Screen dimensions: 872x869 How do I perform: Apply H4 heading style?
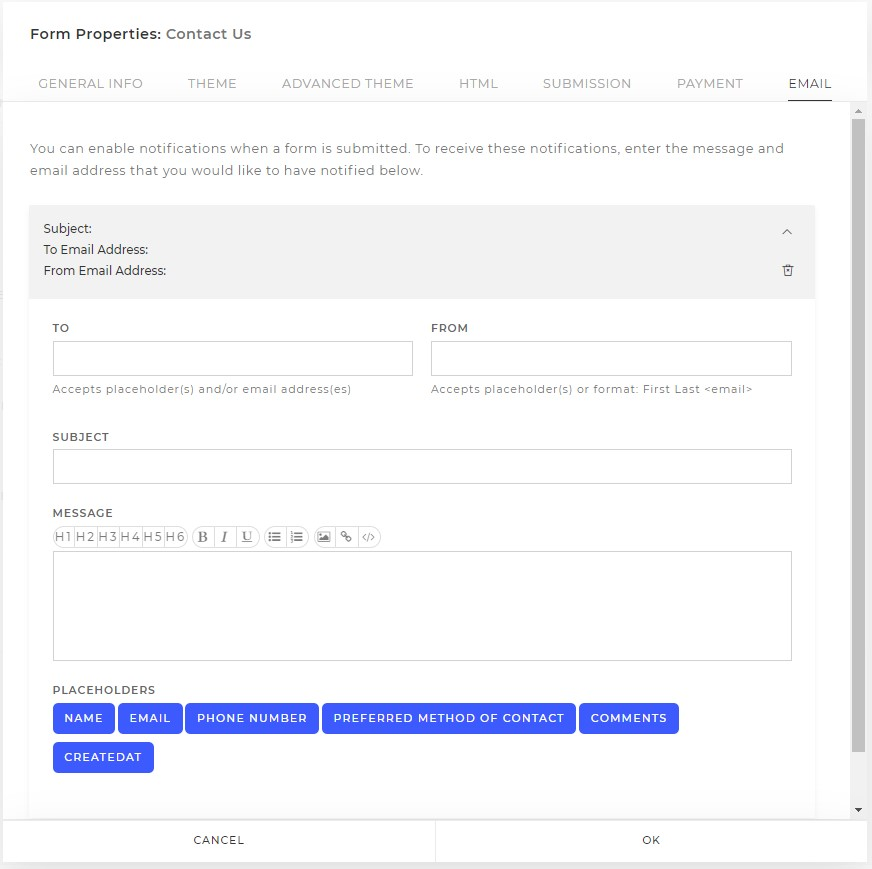pyautogui.click(x=130, y=537)
